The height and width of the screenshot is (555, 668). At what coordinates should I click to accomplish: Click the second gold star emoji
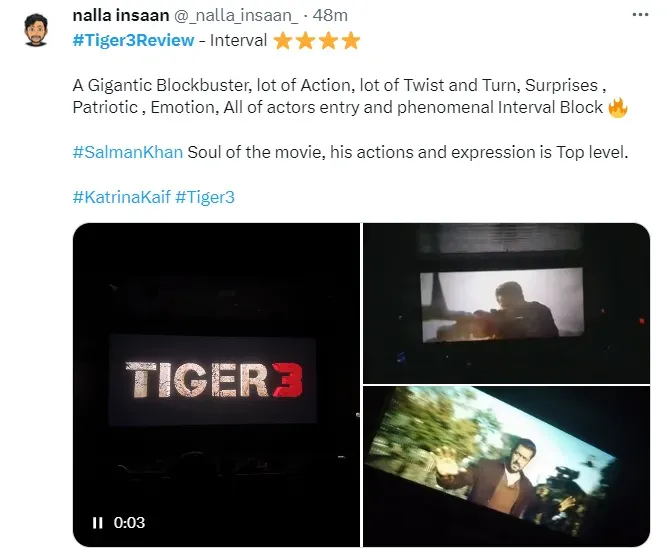[x=305, y=41]
